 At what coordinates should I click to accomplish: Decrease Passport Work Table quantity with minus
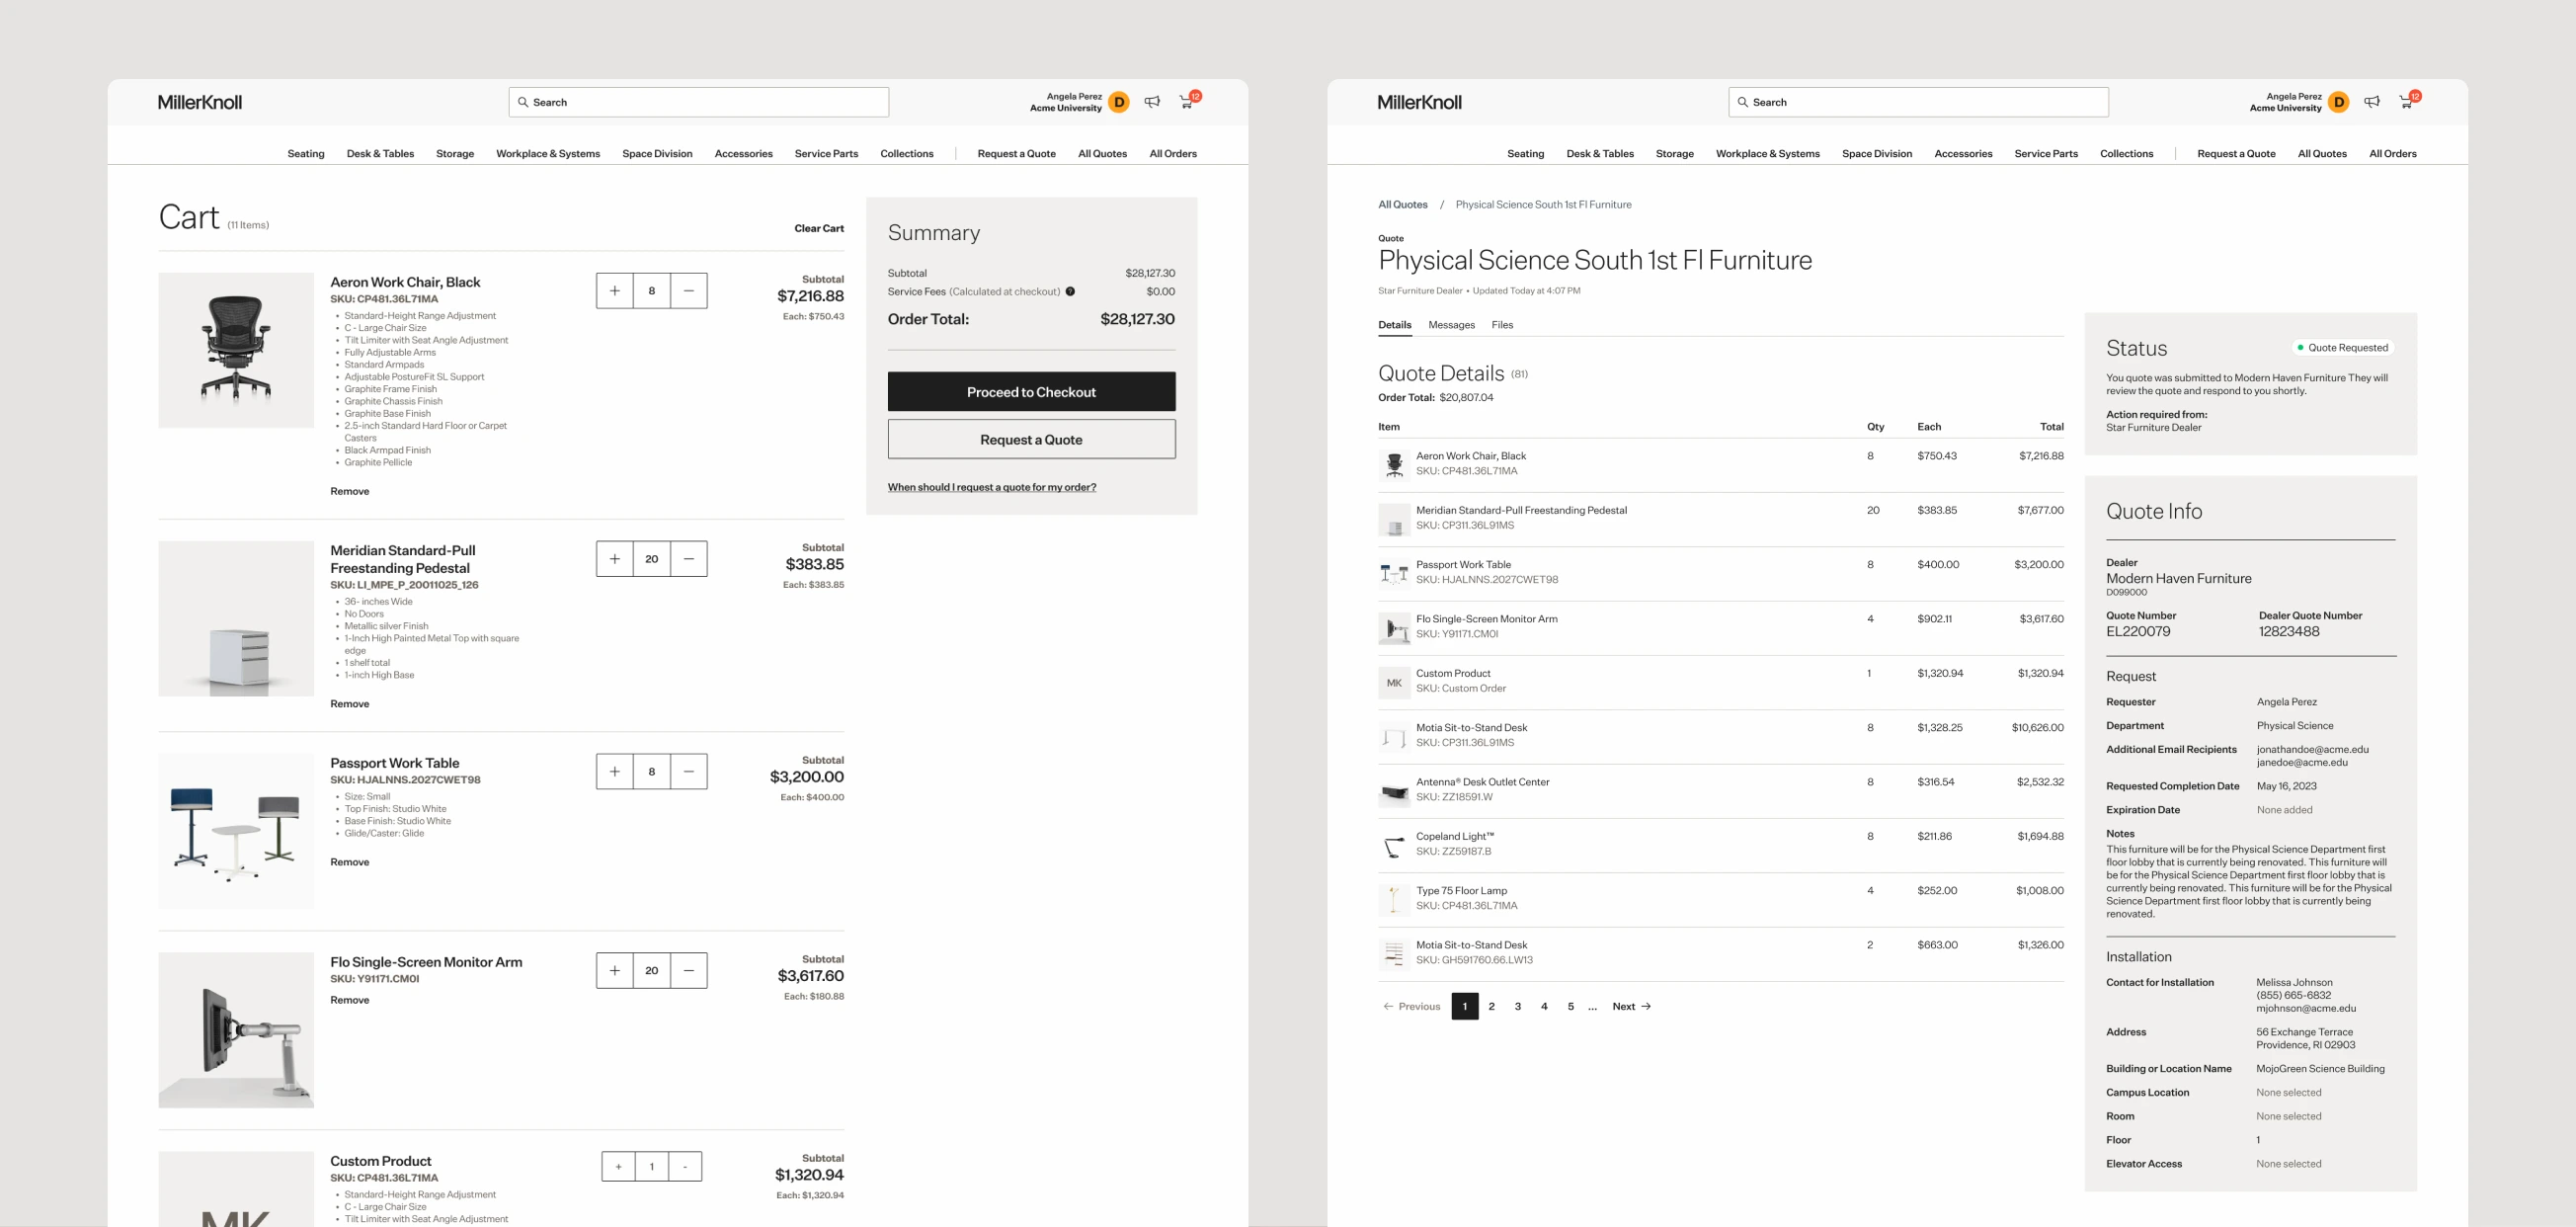pyautogui.click(x=688, y=772)
